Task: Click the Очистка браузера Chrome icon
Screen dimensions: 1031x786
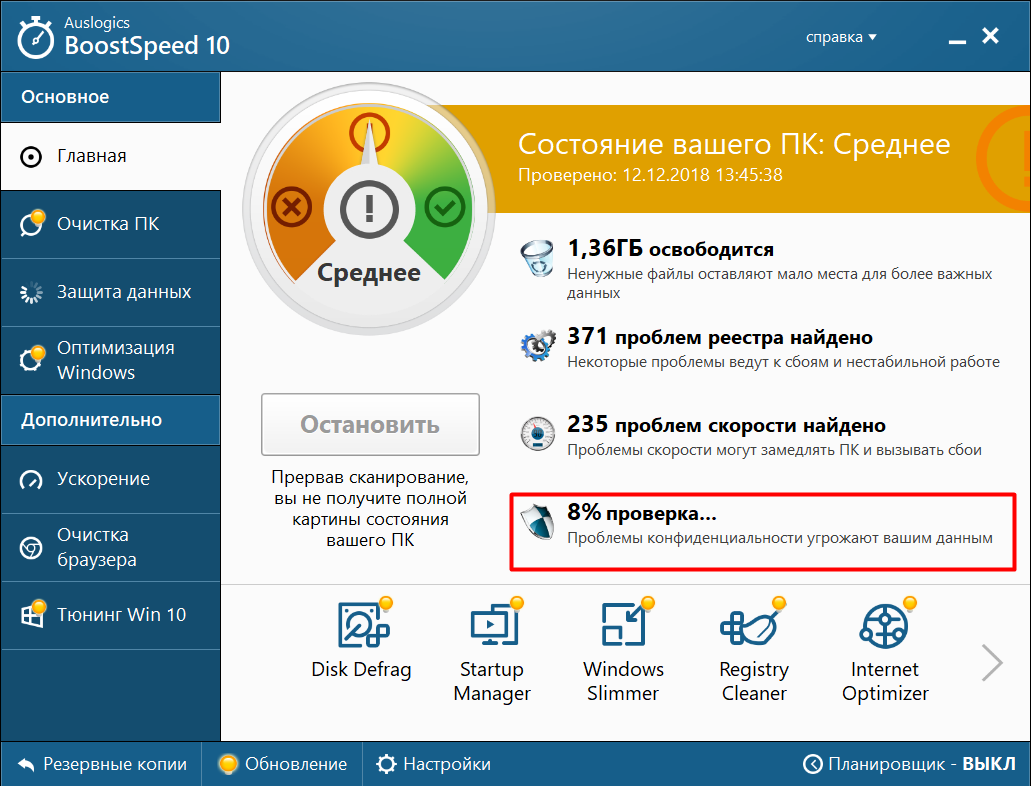Action: click(31, 548)
